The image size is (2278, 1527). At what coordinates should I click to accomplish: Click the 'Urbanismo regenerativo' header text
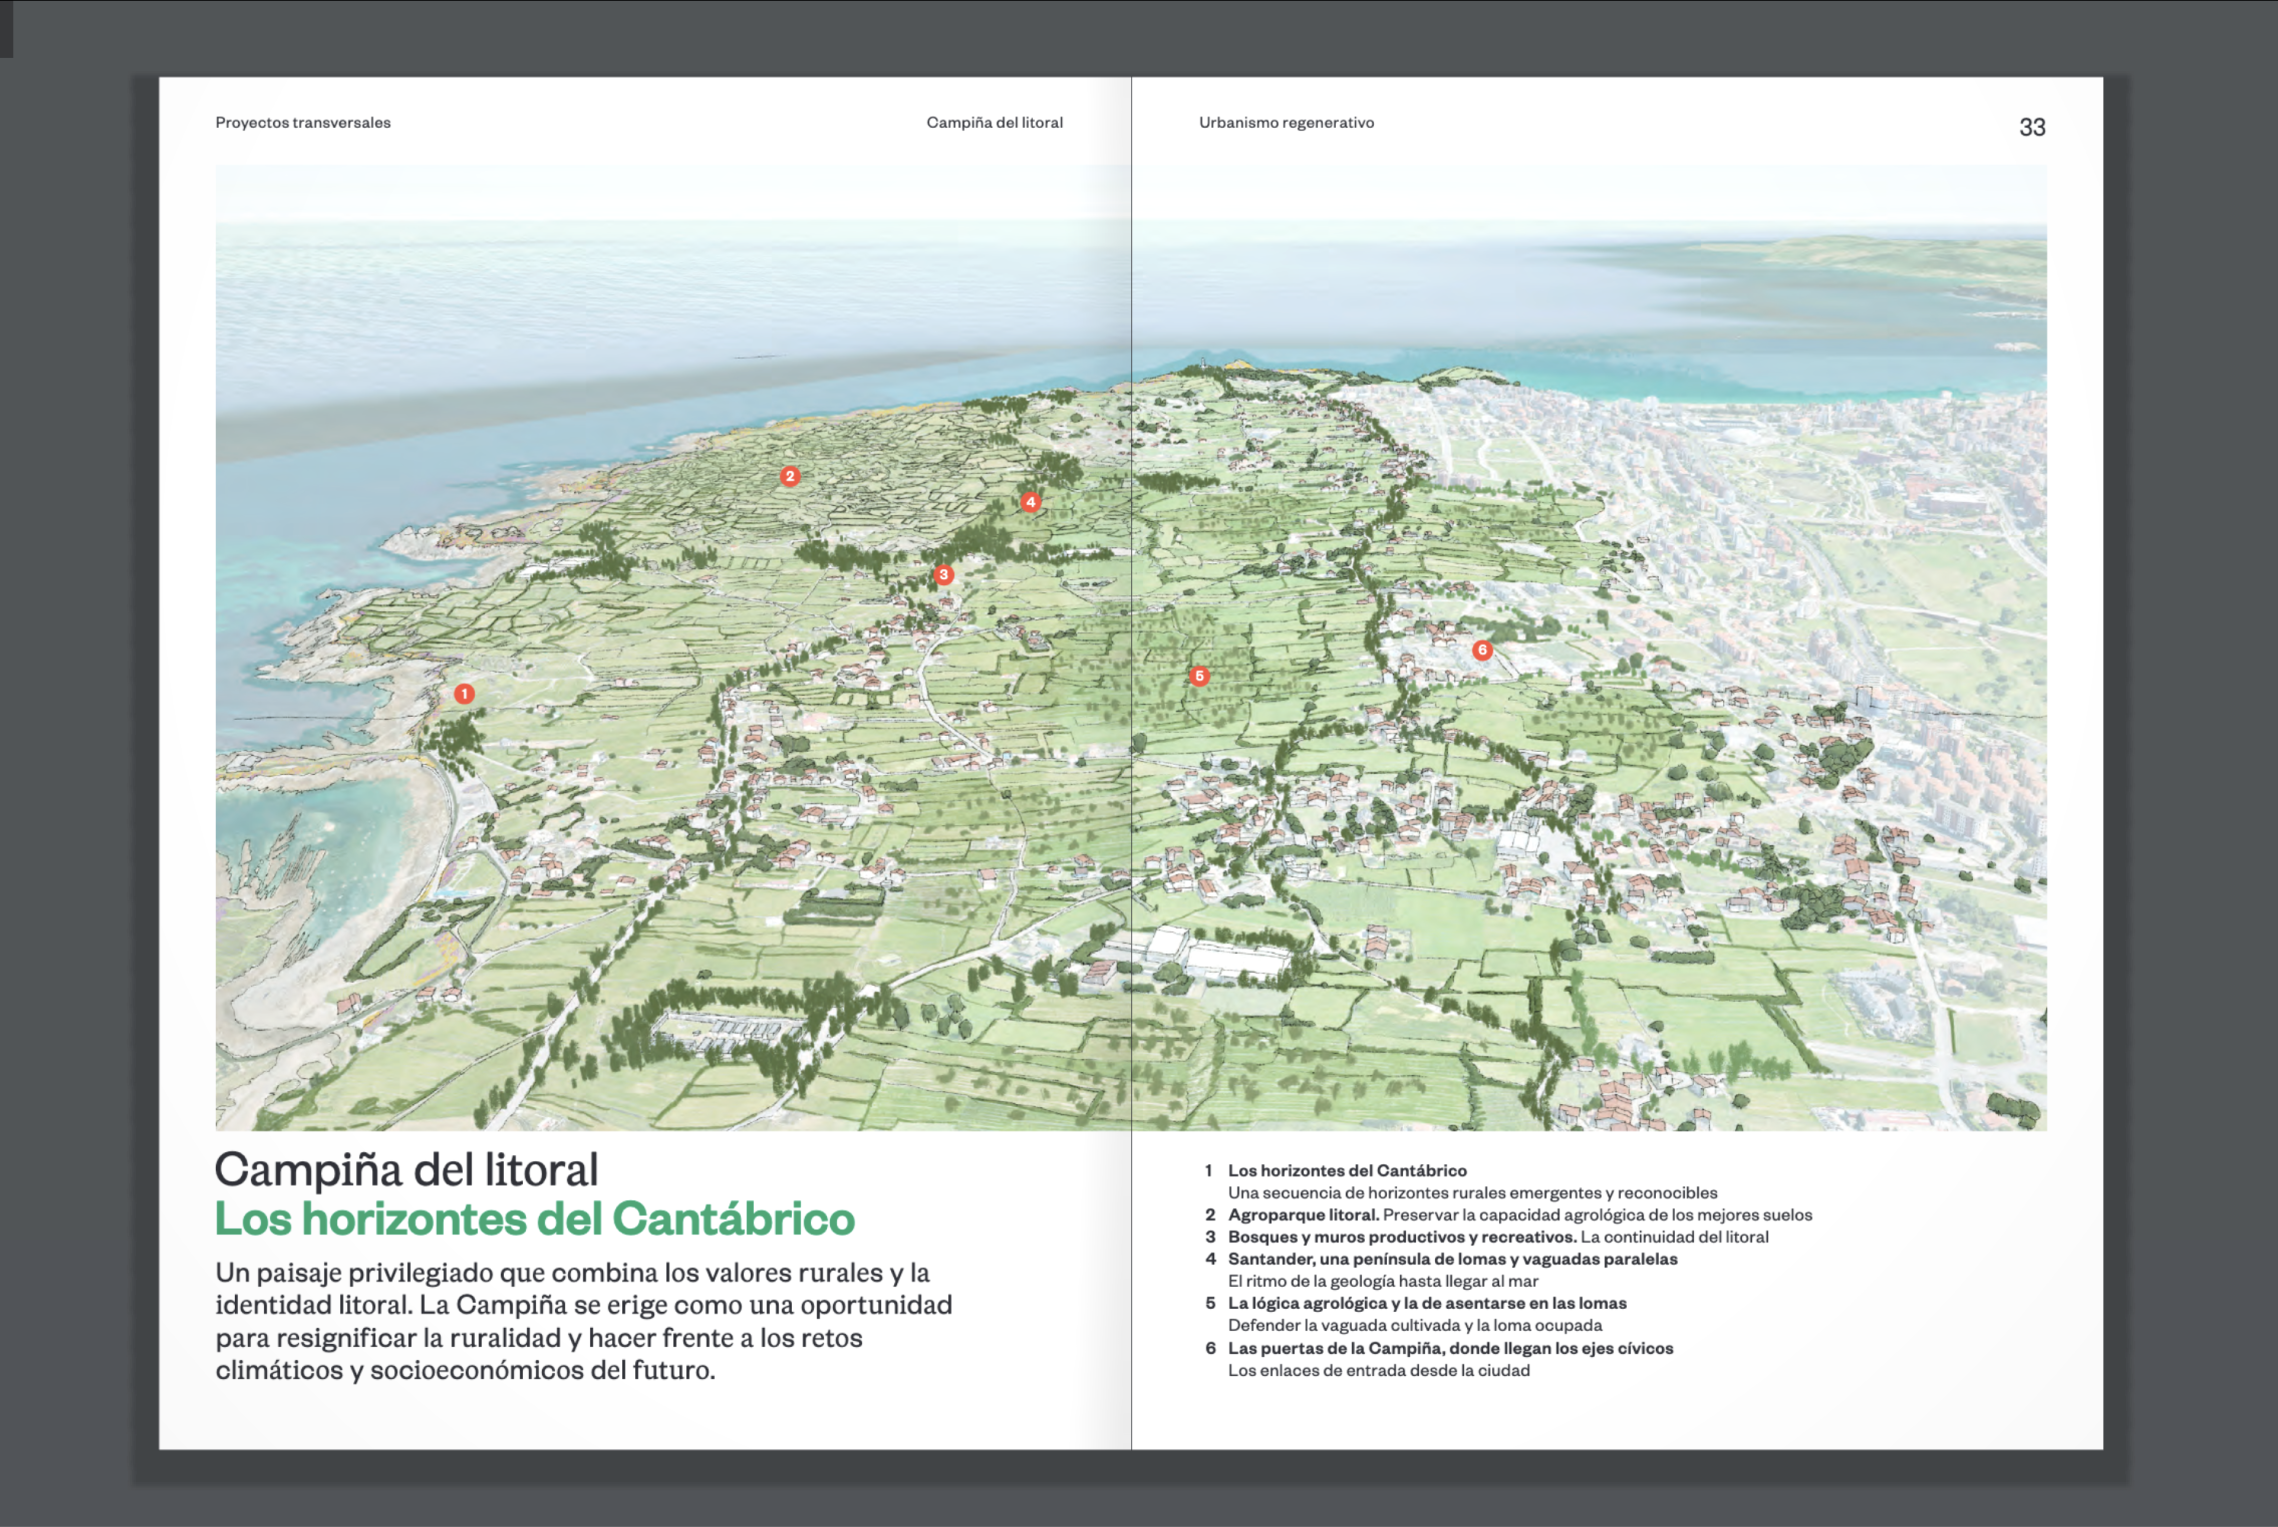1286,123
